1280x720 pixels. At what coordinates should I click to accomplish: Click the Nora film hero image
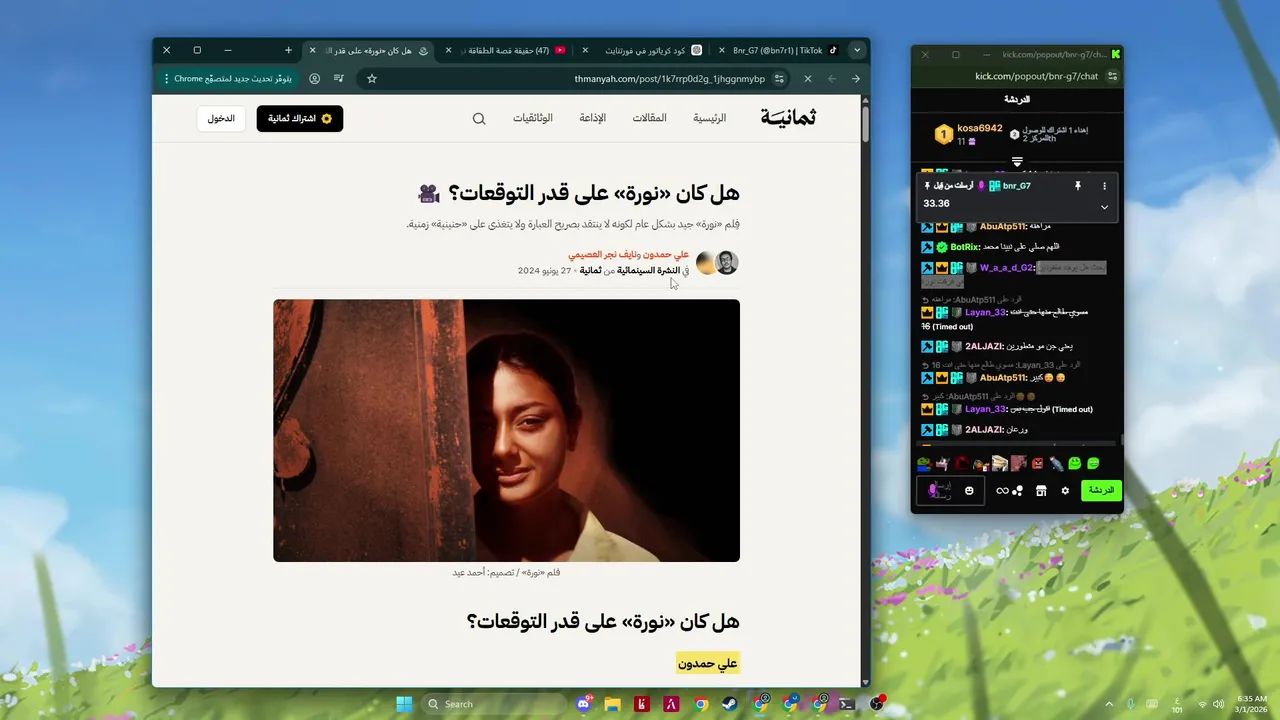point(506,430)
